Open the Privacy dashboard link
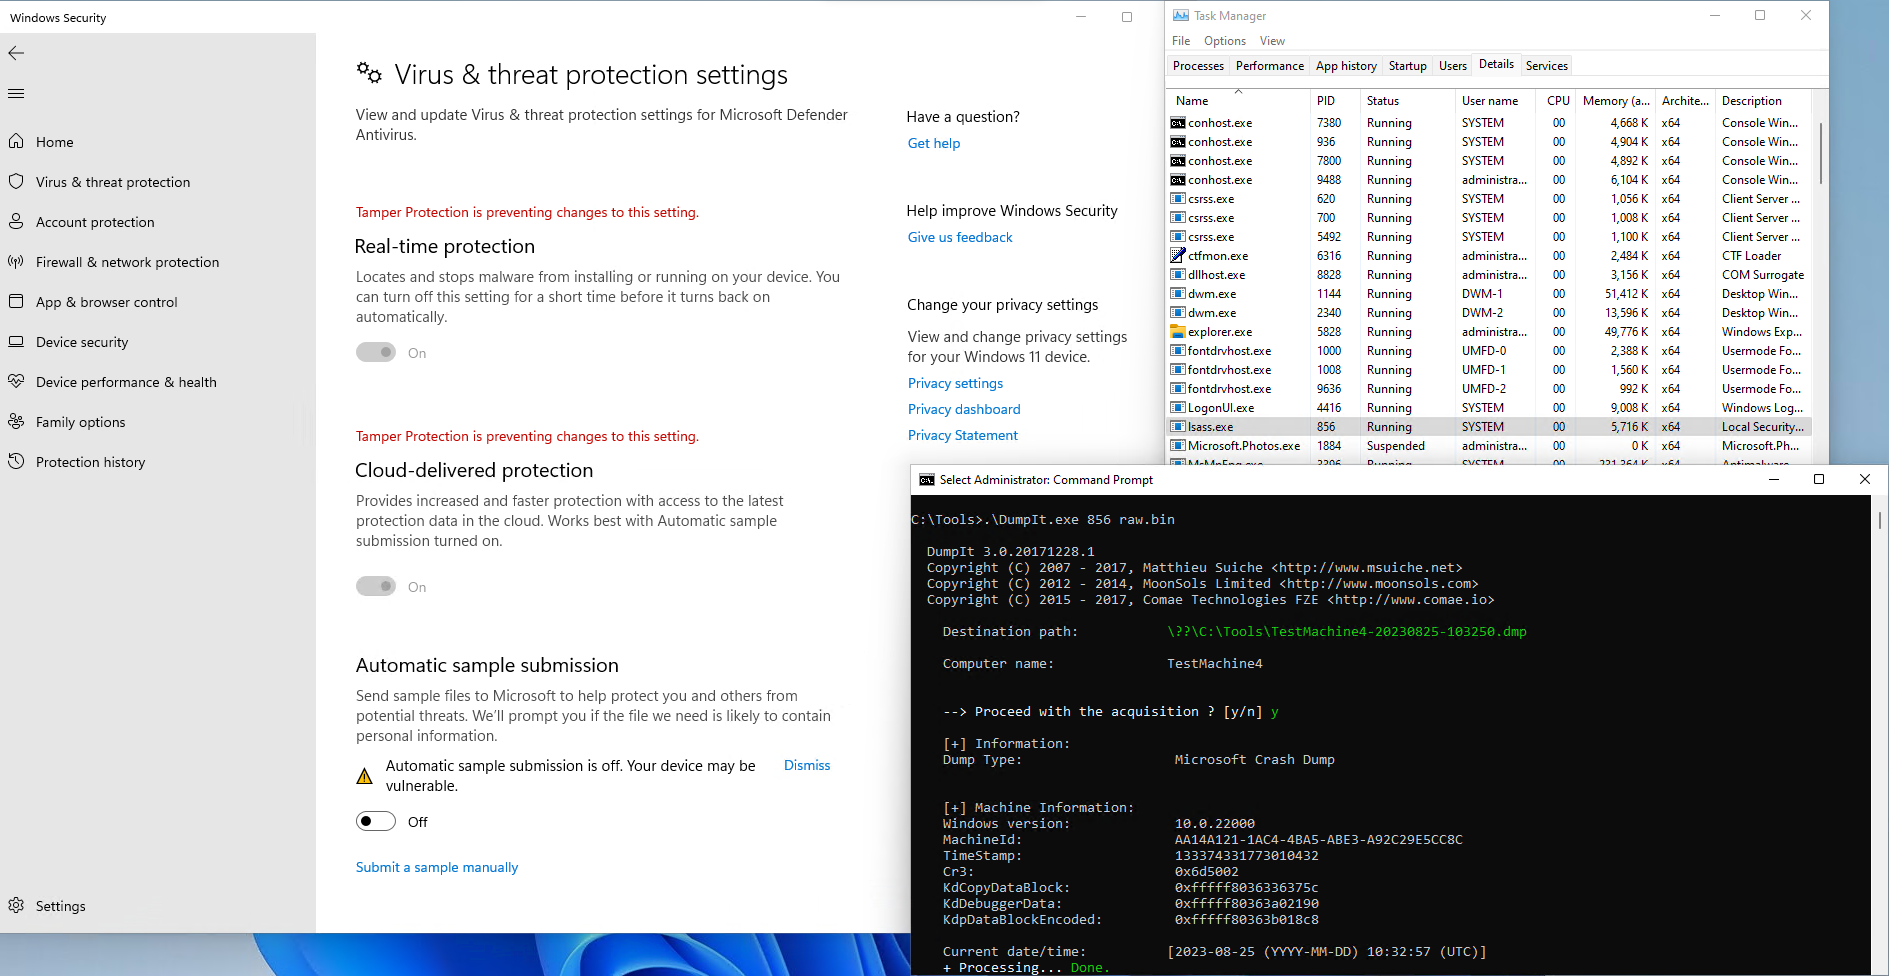1889x976 pixels. click(964, 409)
